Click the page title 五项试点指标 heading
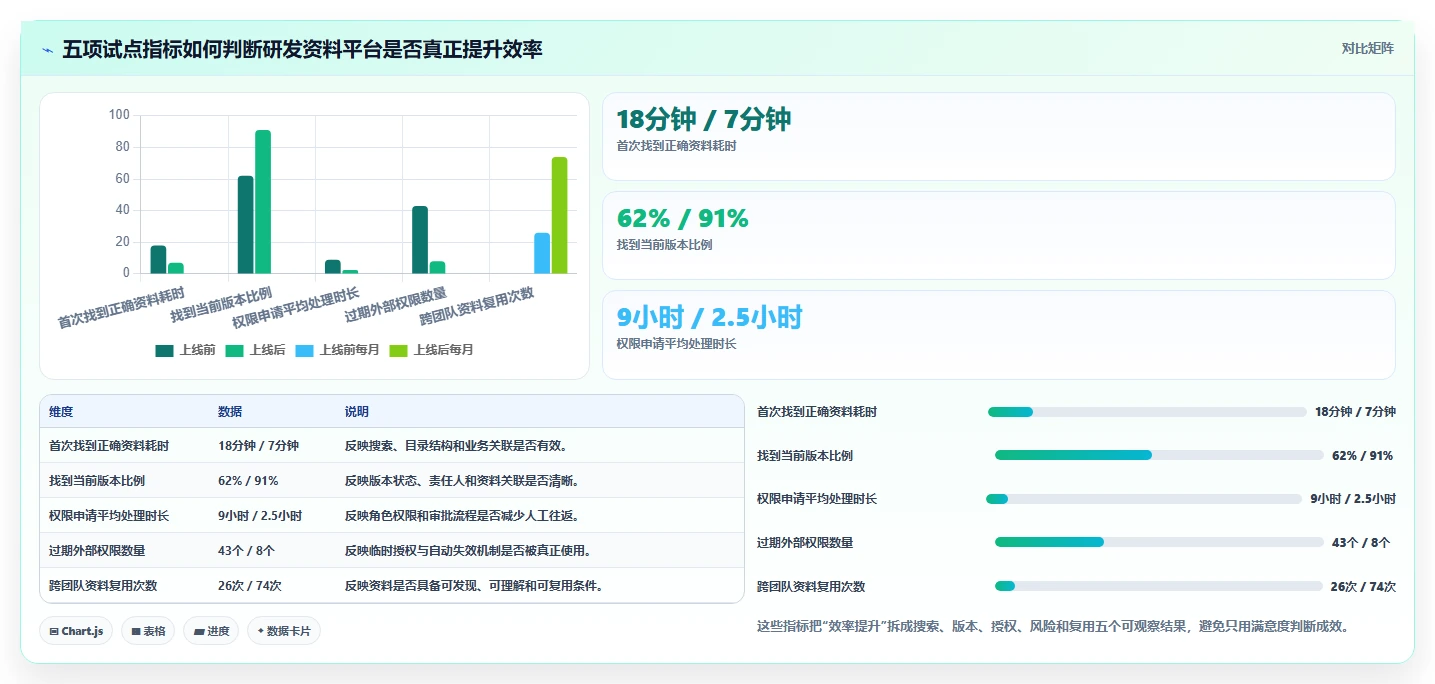Screen dimensions: 1435x684 pyautogui.click(x=302, y=49)
